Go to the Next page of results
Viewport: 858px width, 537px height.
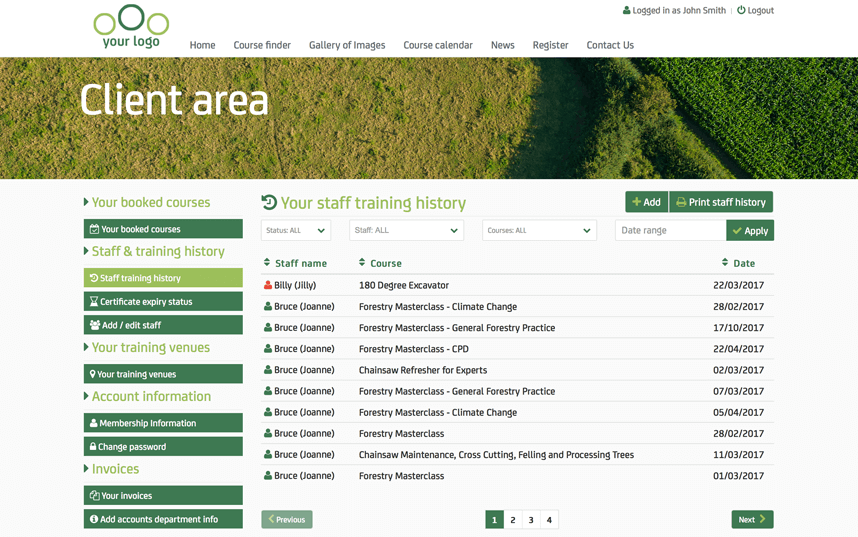pyautogui.click(x=752, y=520)
